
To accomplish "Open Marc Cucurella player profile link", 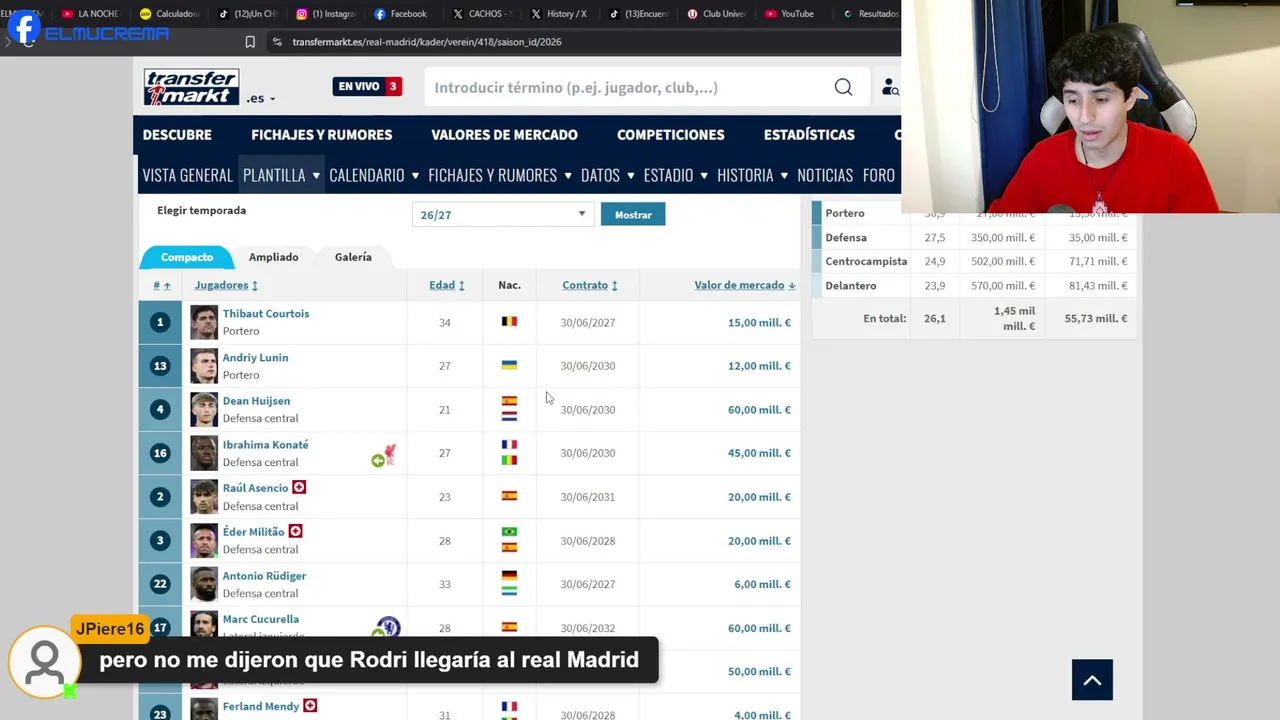I will (260, 619).
